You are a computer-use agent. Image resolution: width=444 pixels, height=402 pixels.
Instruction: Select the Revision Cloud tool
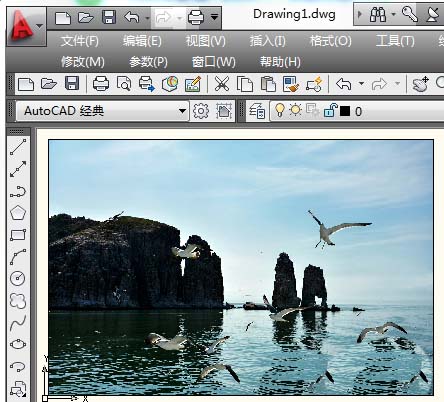(x=18, y=301)
